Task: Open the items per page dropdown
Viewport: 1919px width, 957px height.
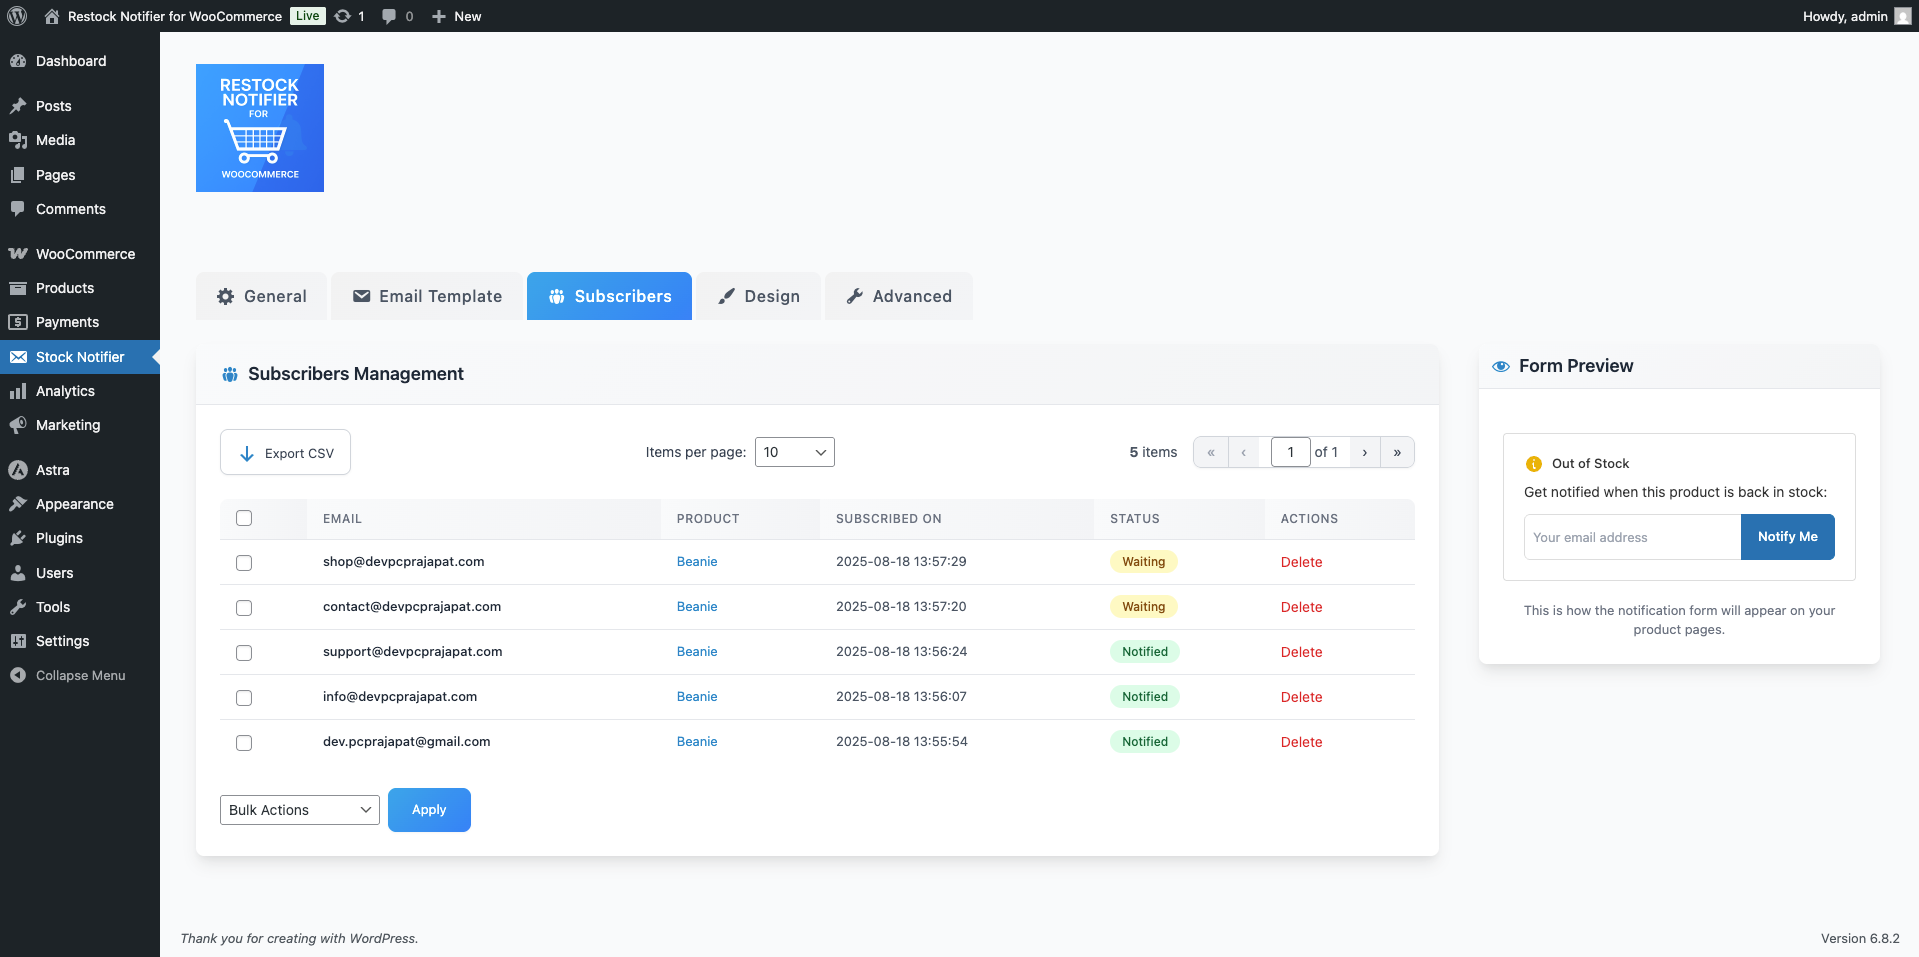Action: (794, 451)
